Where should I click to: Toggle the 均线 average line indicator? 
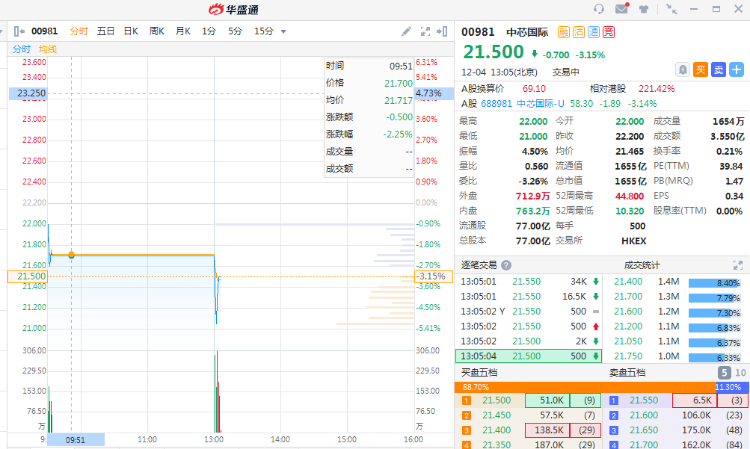(x=47, y=49)
